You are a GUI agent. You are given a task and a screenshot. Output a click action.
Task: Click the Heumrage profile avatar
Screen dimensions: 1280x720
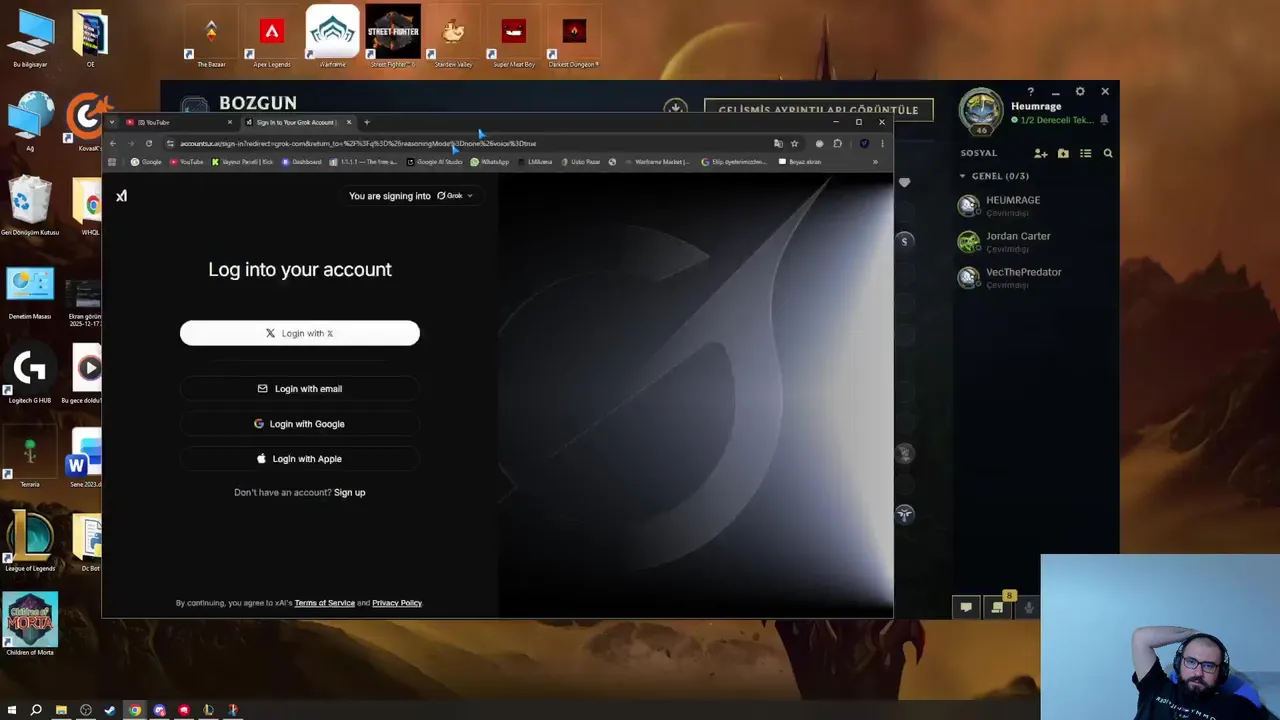tap(980, 111)
